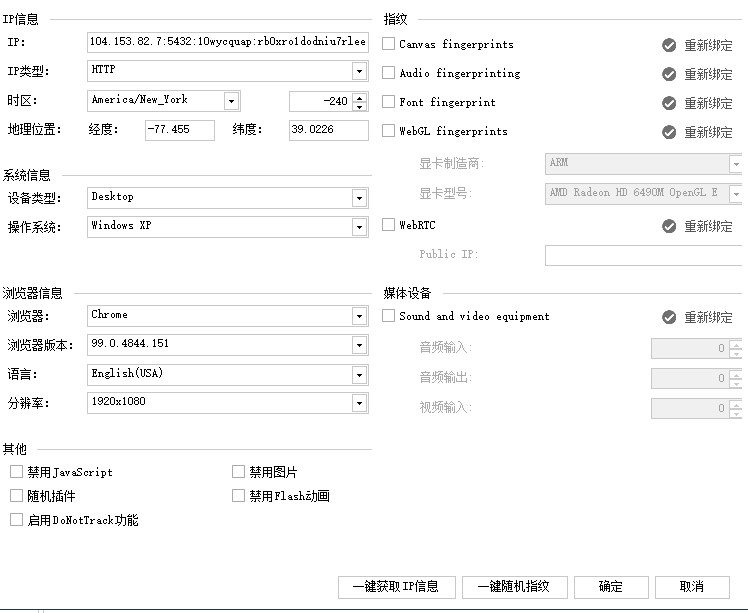Enable the Canvas fingerprints checkbox

coord(388,44)
